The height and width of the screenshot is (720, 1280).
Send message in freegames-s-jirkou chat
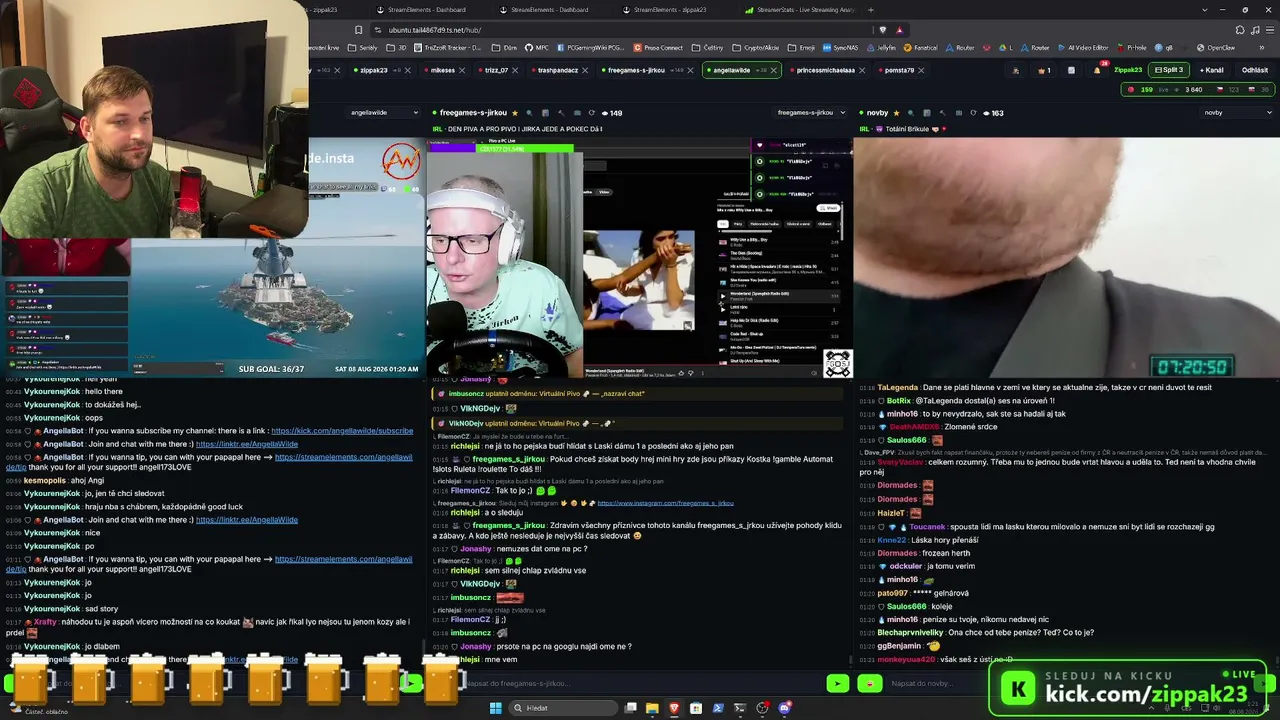coord(838,683)
